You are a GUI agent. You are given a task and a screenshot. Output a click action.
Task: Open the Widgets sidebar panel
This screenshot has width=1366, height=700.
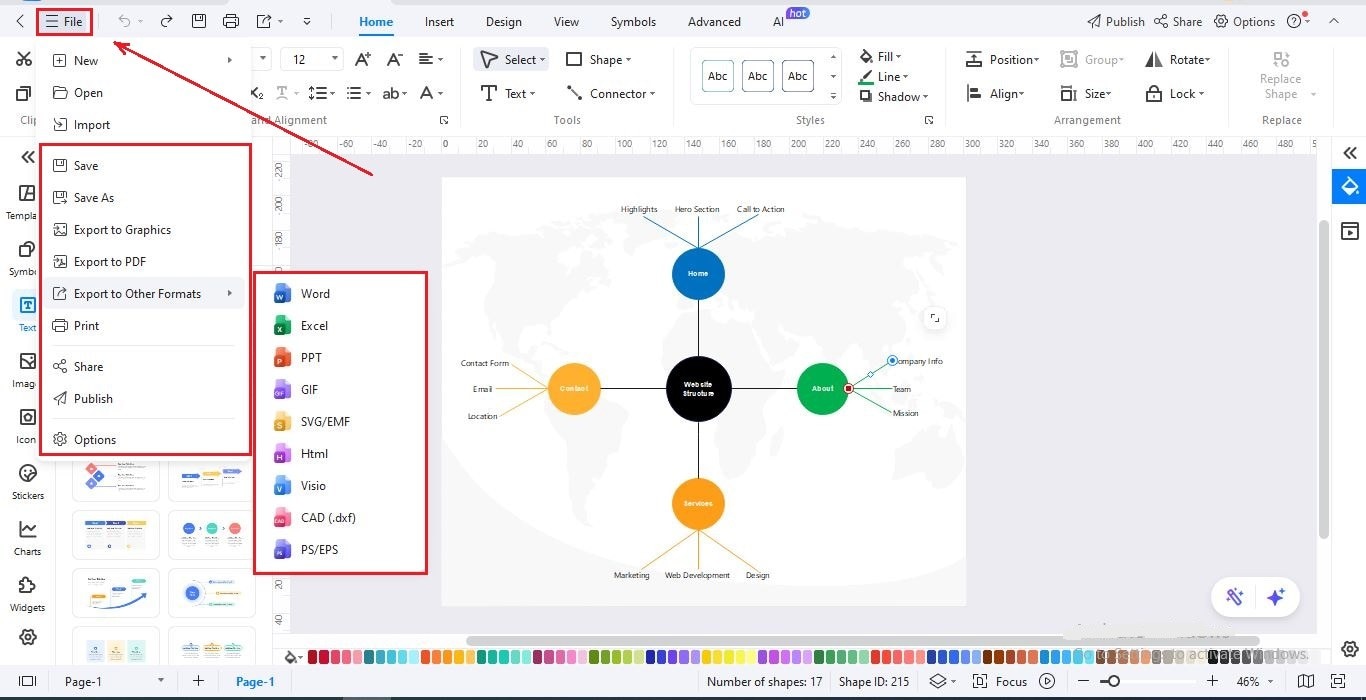click(x=27, y=593)
